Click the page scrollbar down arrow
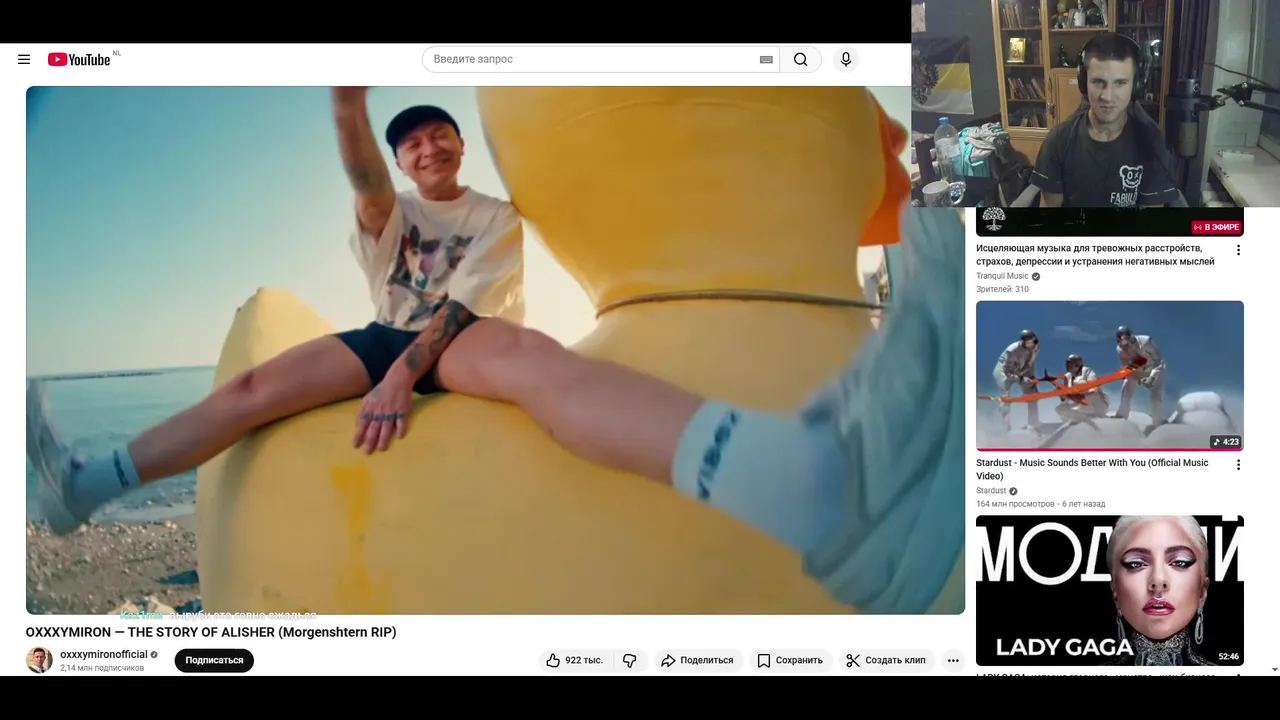 tap(1274, 669)
